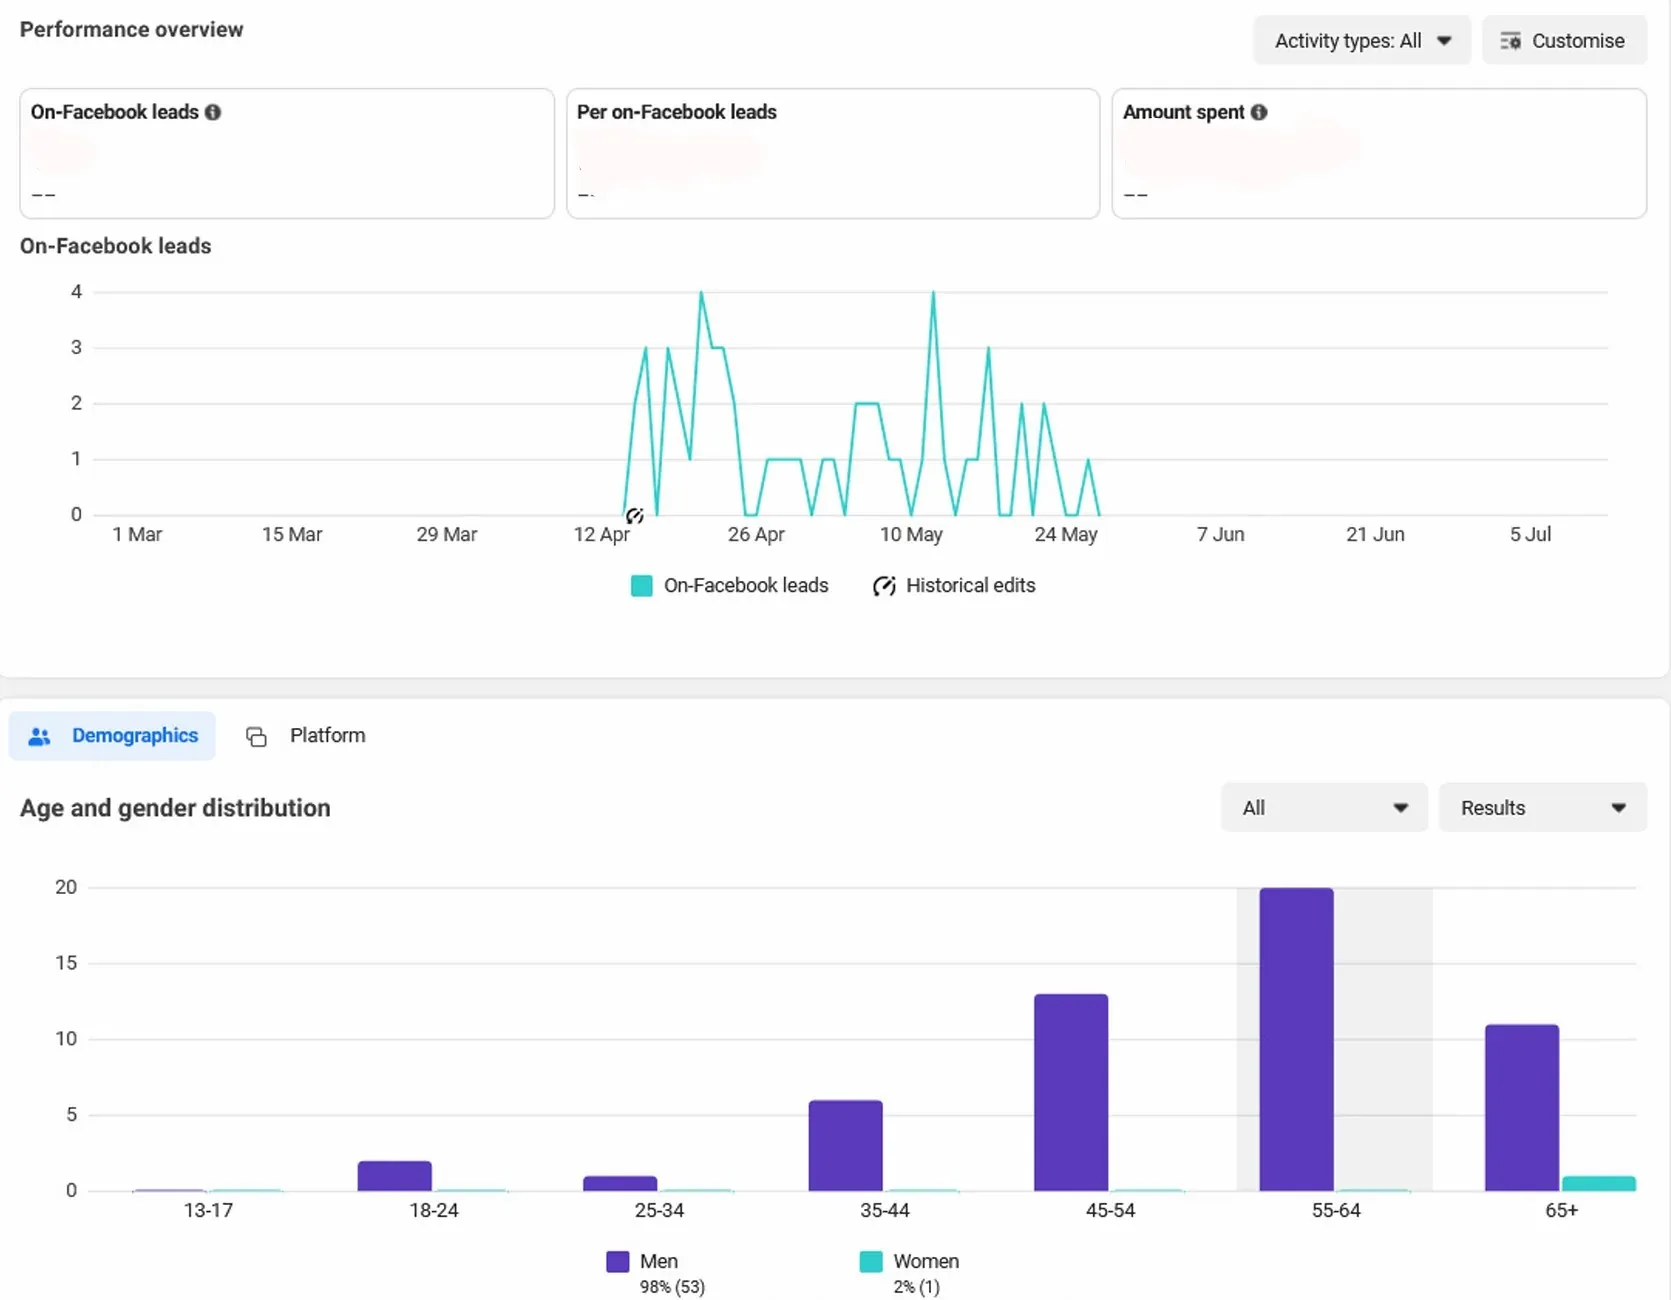Select the Amount spent metric card
Screen dimensions: 1671x1300
[x=1379, y=154]
